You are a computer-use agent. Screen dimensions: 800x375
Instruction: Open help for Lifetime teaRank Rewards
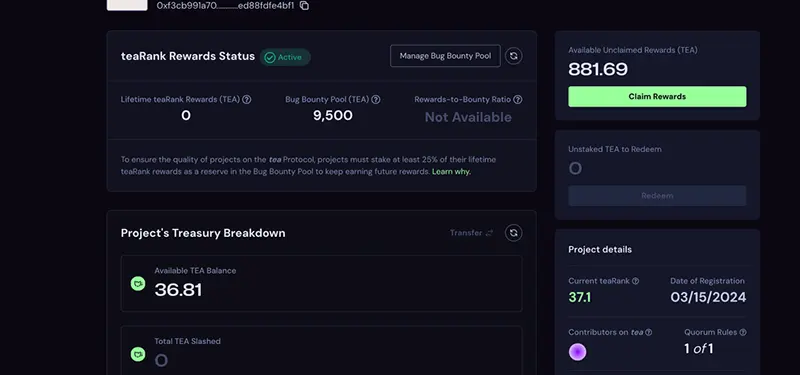(246, 99)
